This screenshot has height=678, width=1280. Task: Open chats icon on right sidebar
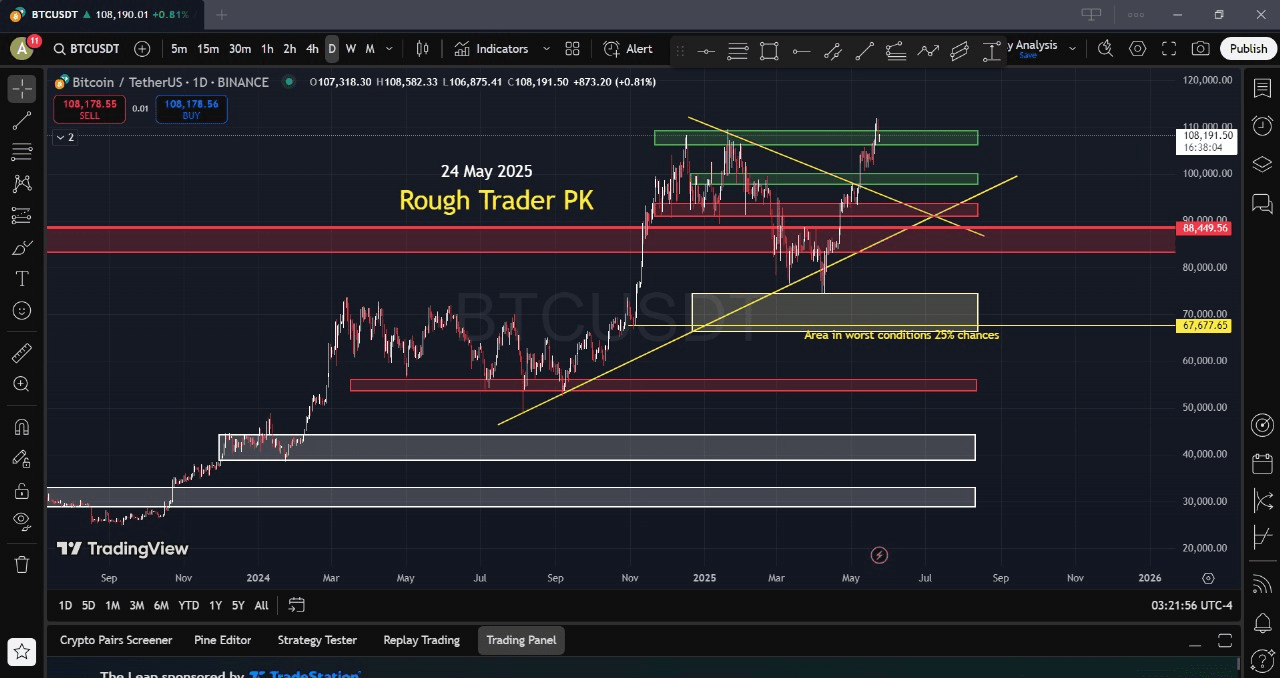click(x=1262, y=204)
